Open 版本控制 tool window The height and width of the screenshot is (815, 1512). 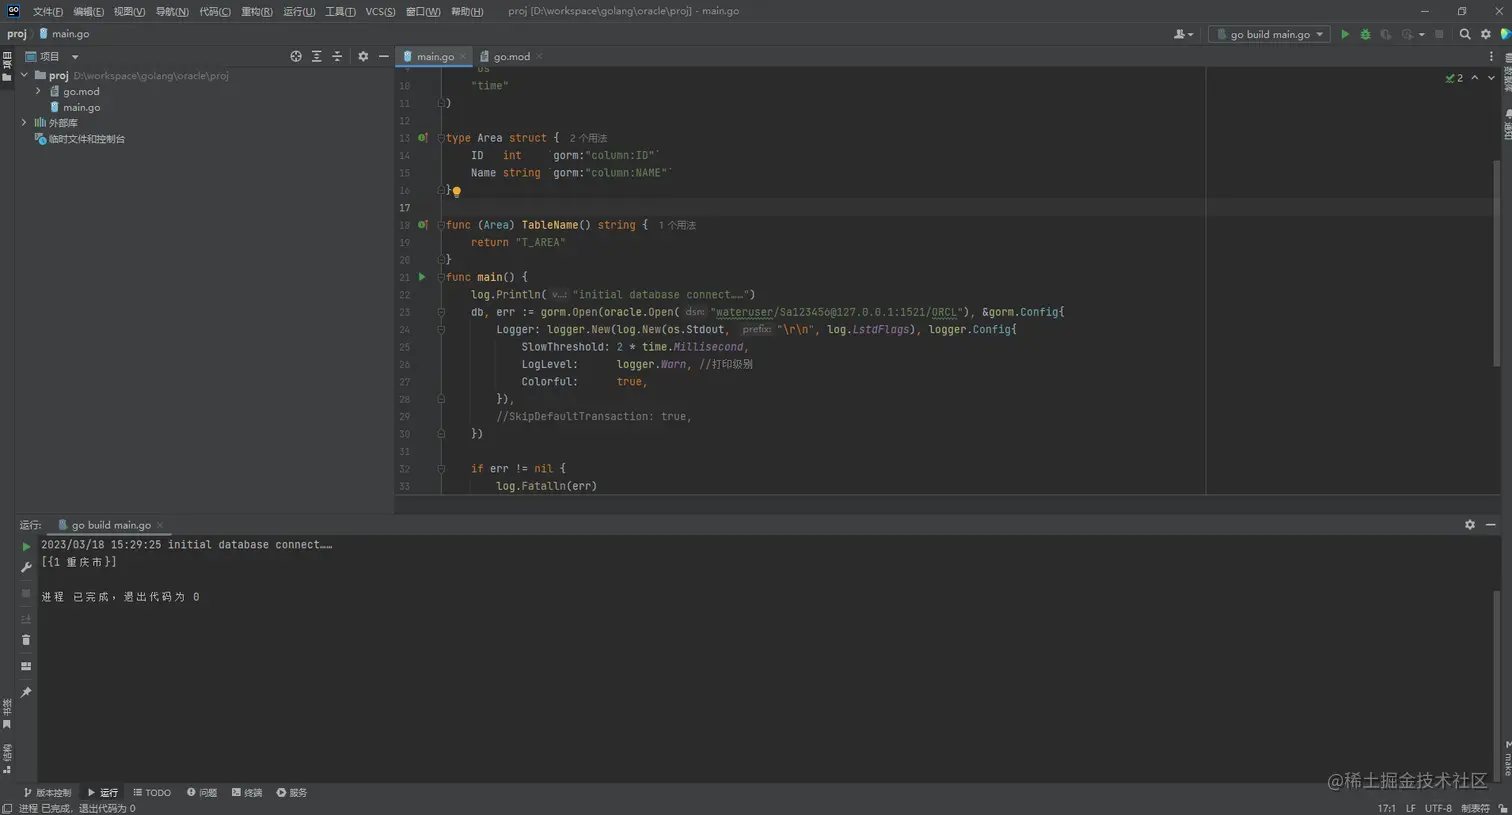tap(47, 793)
